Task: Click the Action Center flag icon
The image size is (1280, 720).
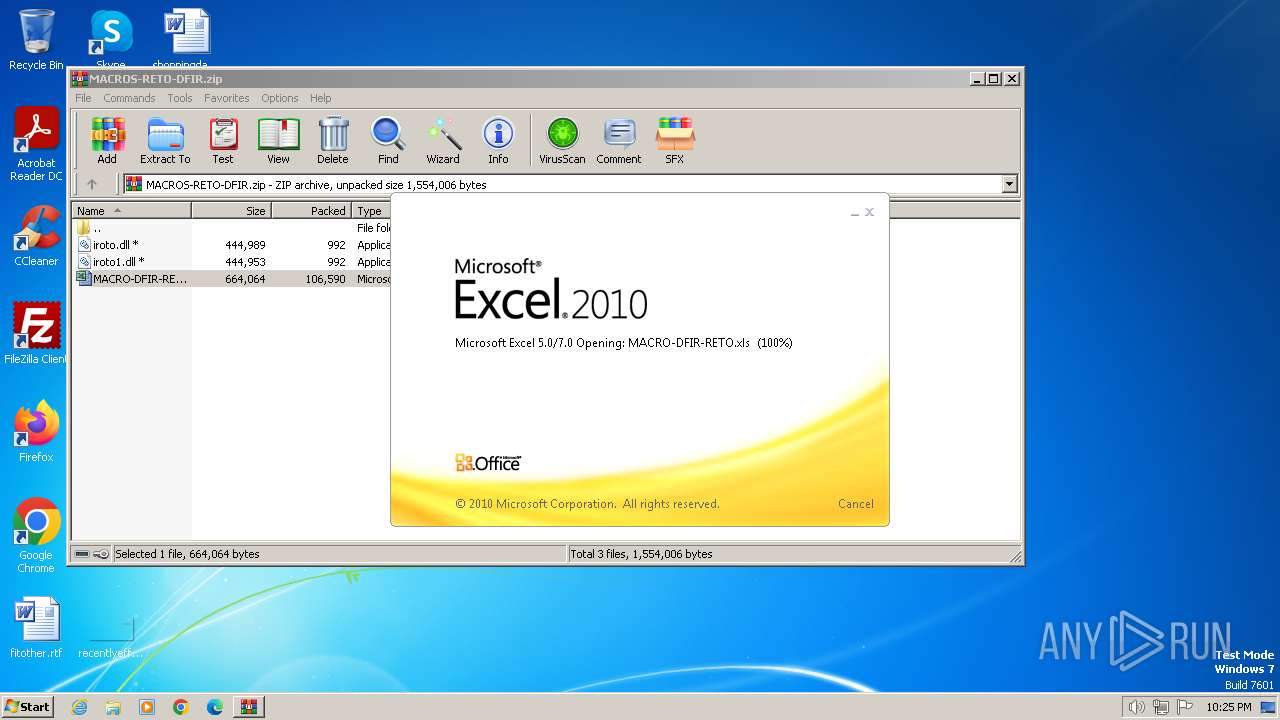Action: point(1185,707)
